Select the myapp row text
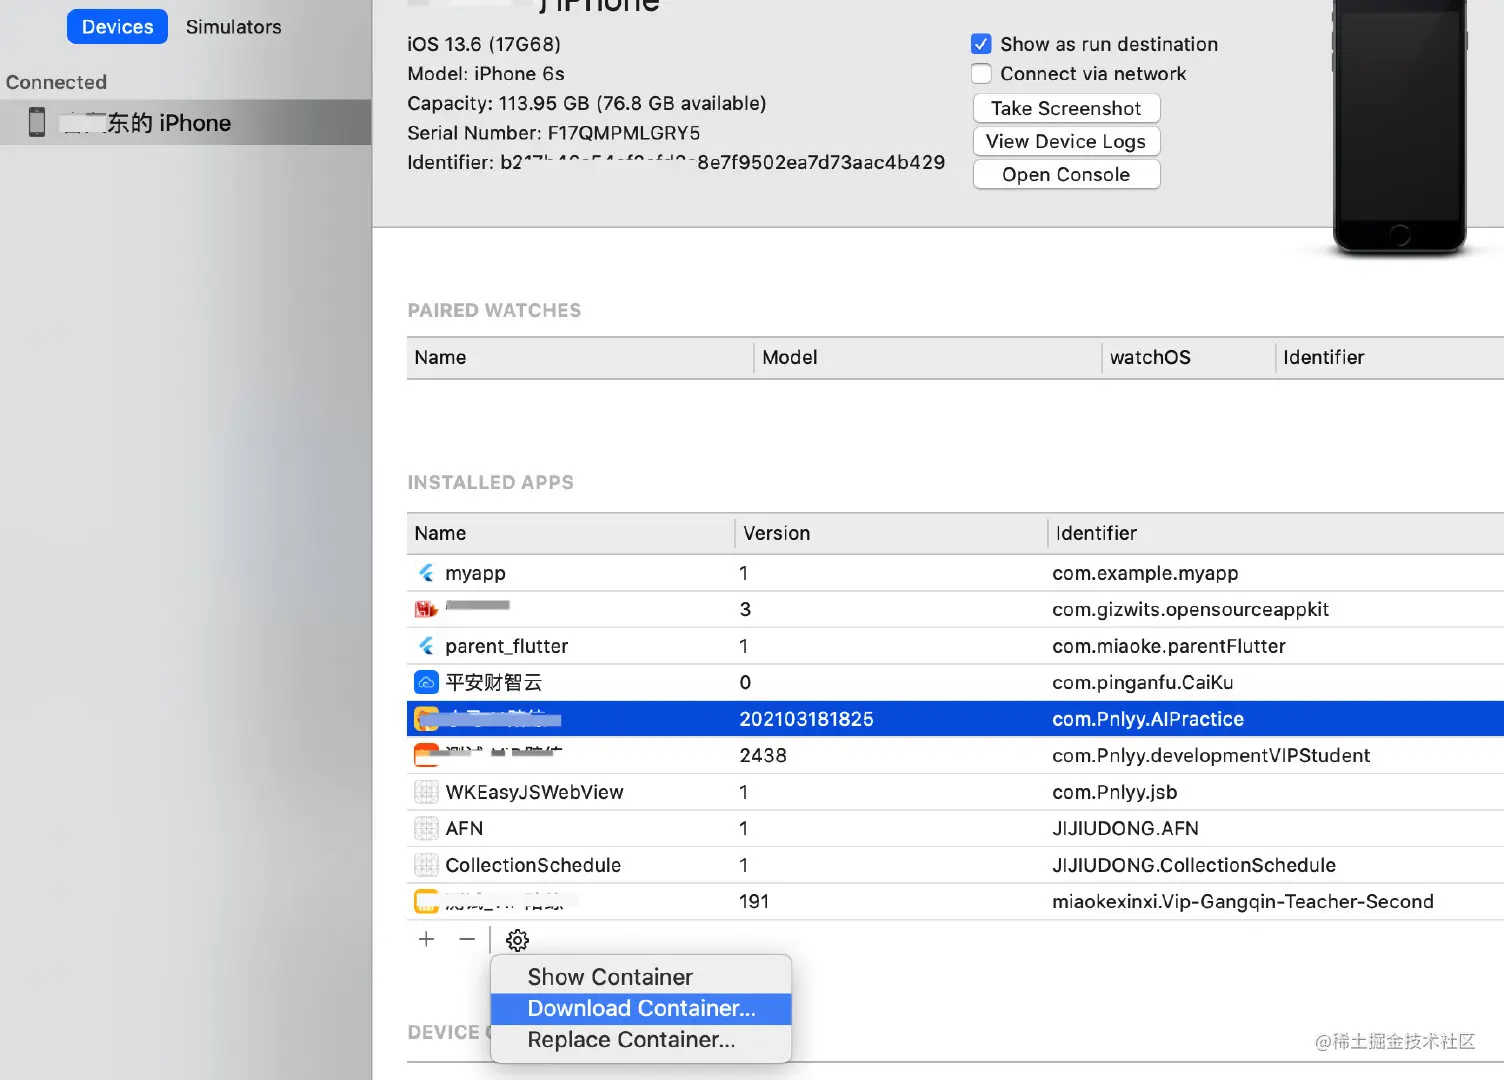1504x1080 pixels. tap(475, 573)
